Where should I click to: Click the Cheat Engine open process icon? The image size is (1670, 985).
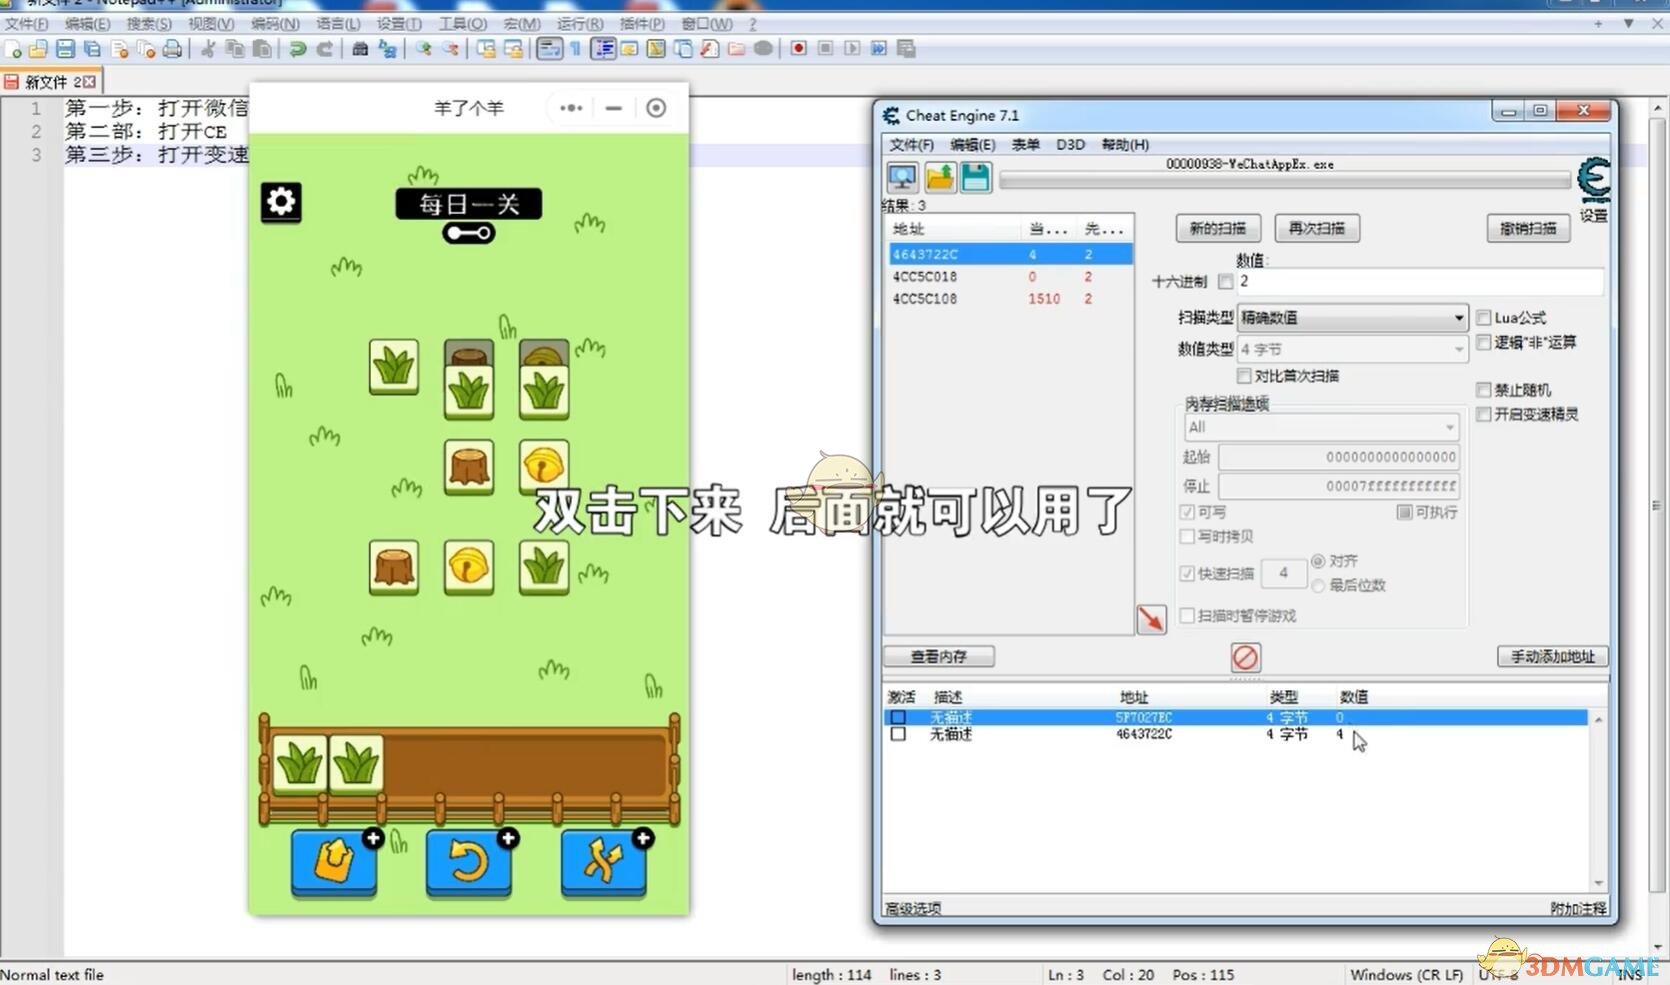click(902, 178)
